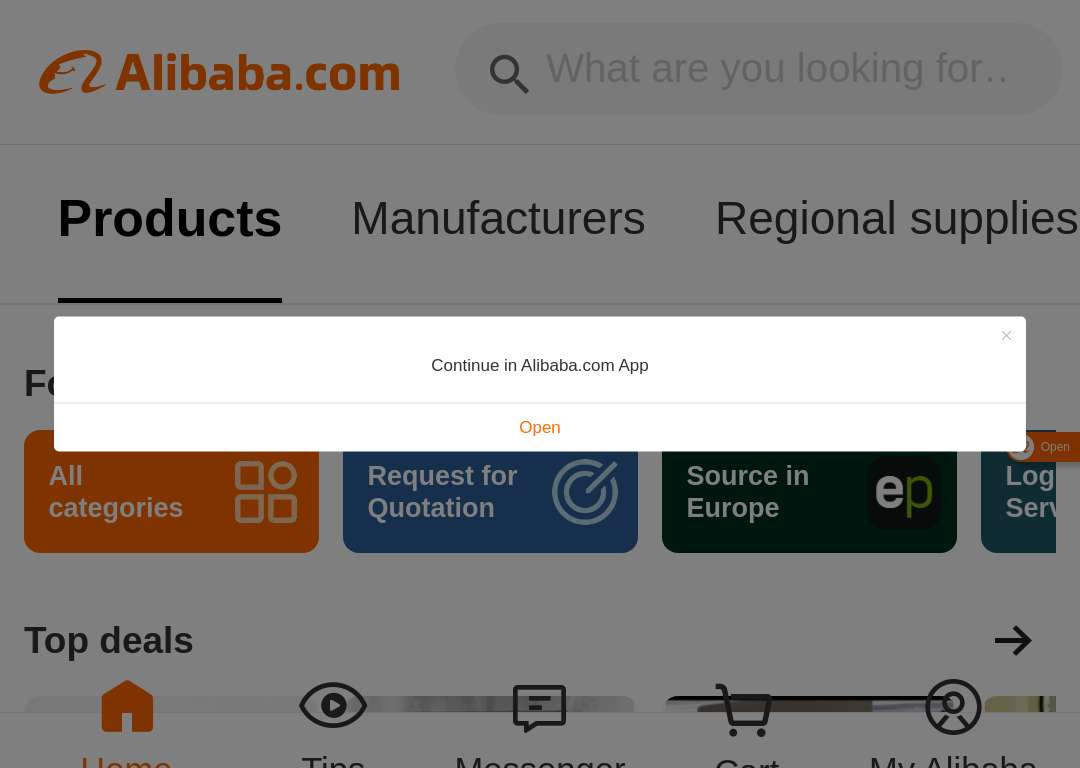Screen dimensions: 1080x768
Task: Click the Alibaba.com logo
Action: click(x=220, y=72)
